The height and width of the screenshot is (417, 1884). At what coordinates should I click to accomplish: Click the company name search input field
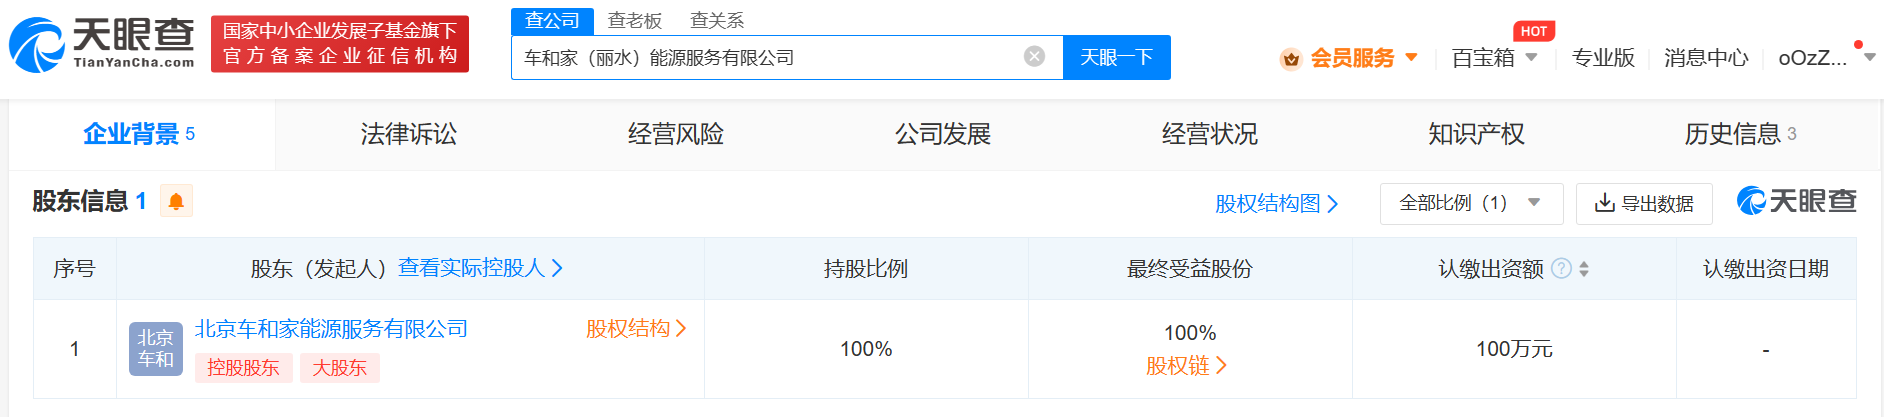click(765, 57)
